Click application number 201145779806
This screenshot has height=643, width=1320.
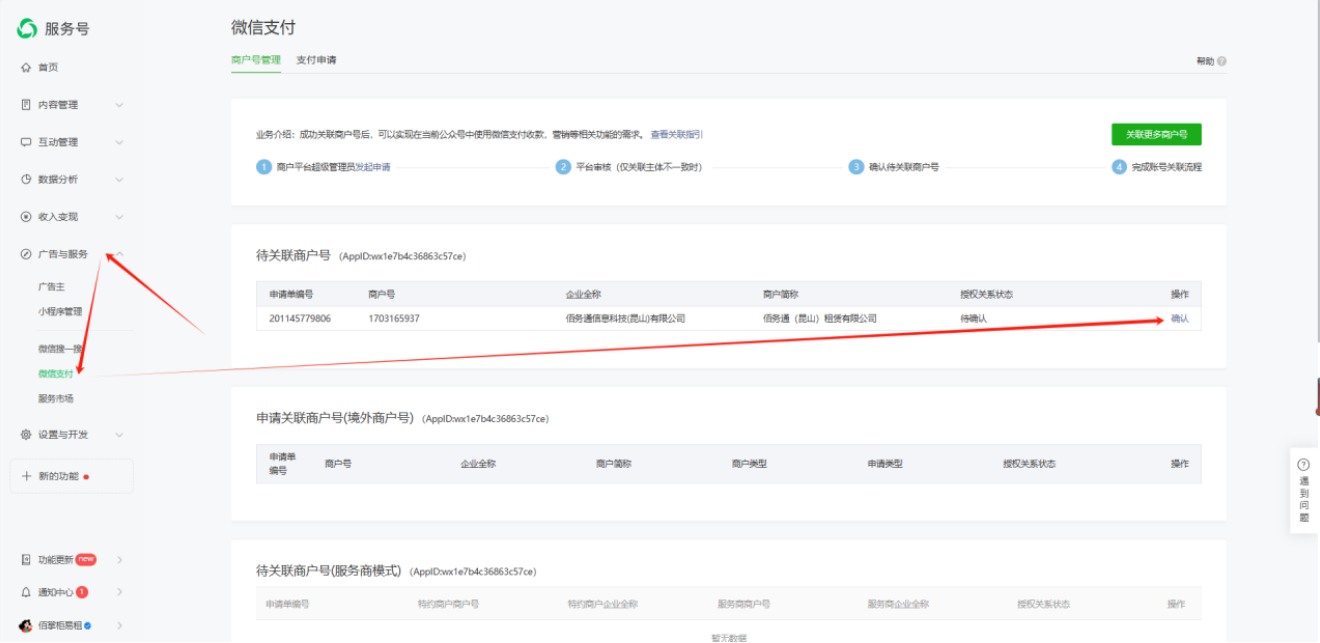[x=300, y=319]
